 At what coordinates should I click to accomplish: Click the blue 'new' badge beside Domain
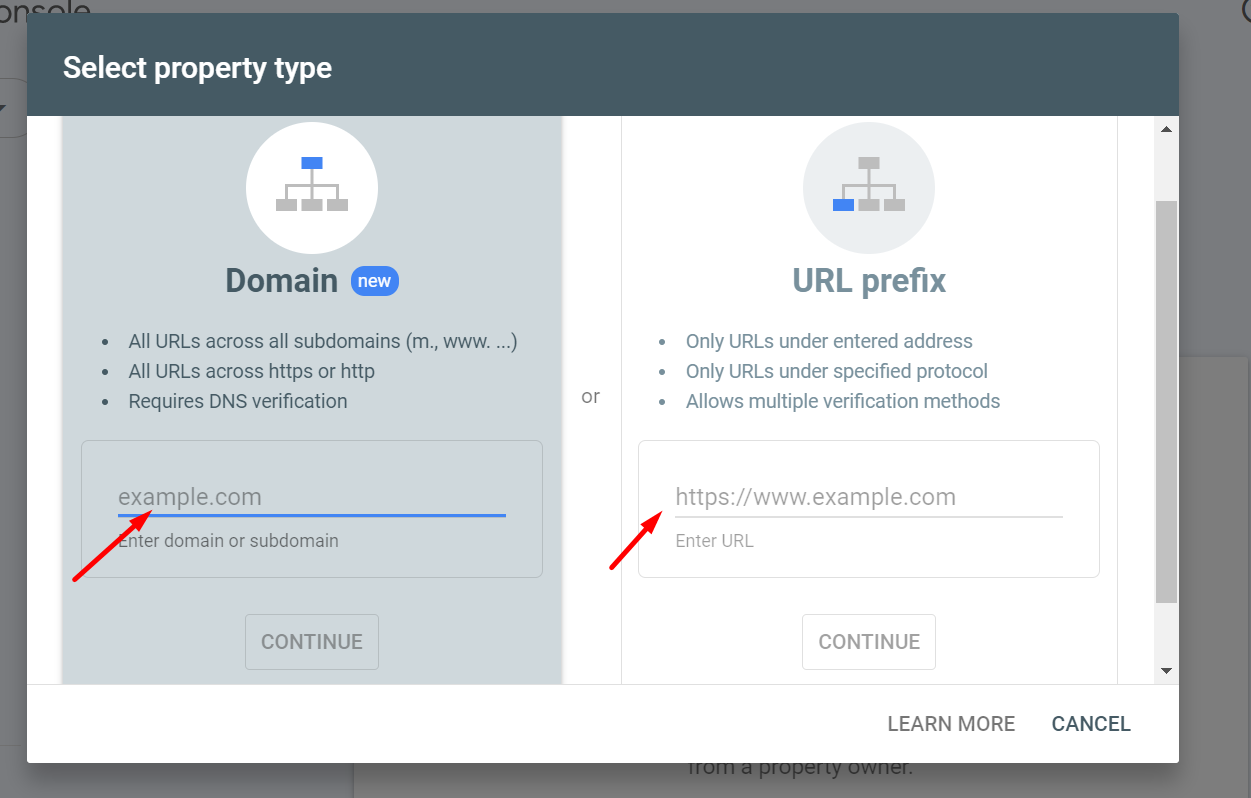(x=375, y=281)
